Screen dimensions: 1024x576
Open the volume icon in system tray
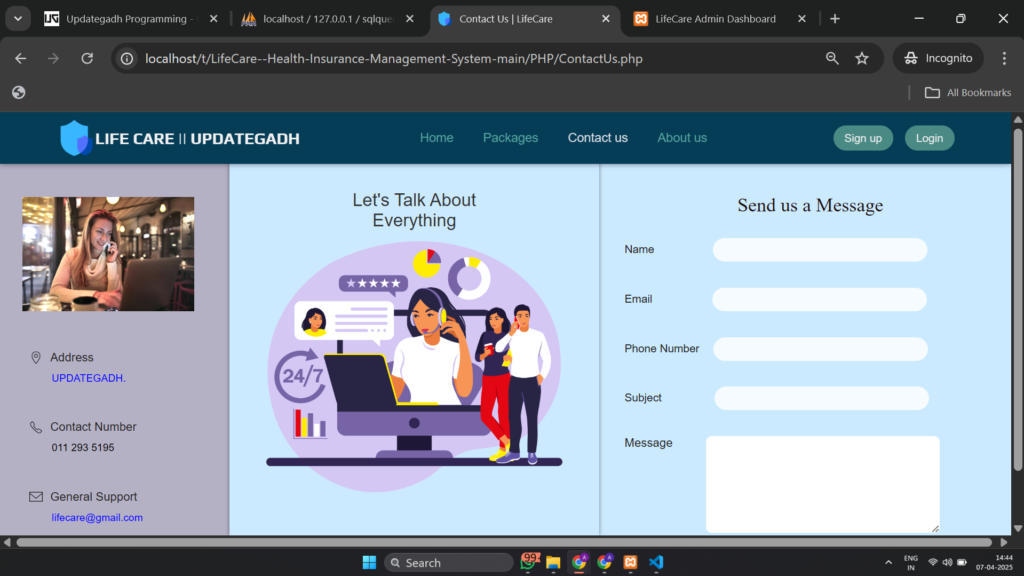pyautogui.click(x=947, y=562)
